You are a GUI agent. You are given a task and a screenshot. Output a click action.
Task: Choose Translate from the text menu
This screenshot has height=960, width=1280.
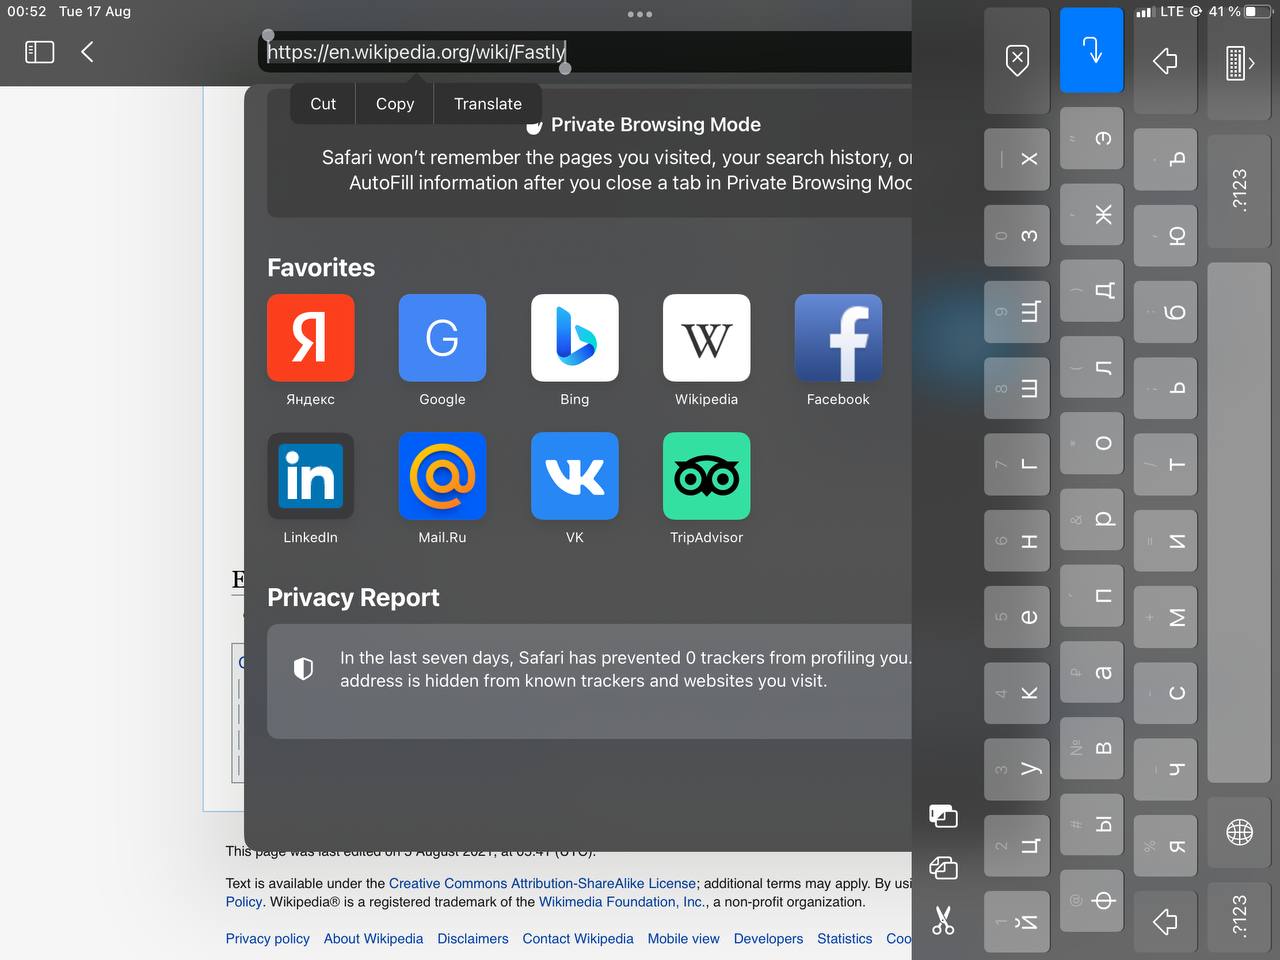488,104
